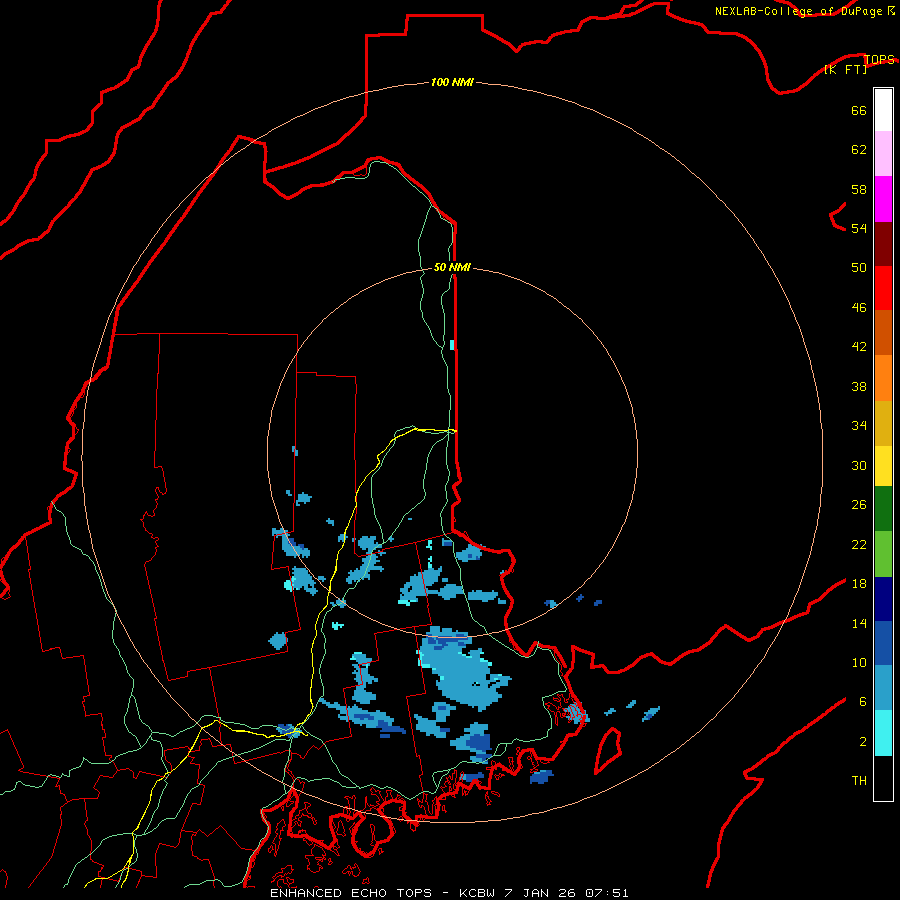Click the bright red 50 legend swatch

click(x=883, y=288)
